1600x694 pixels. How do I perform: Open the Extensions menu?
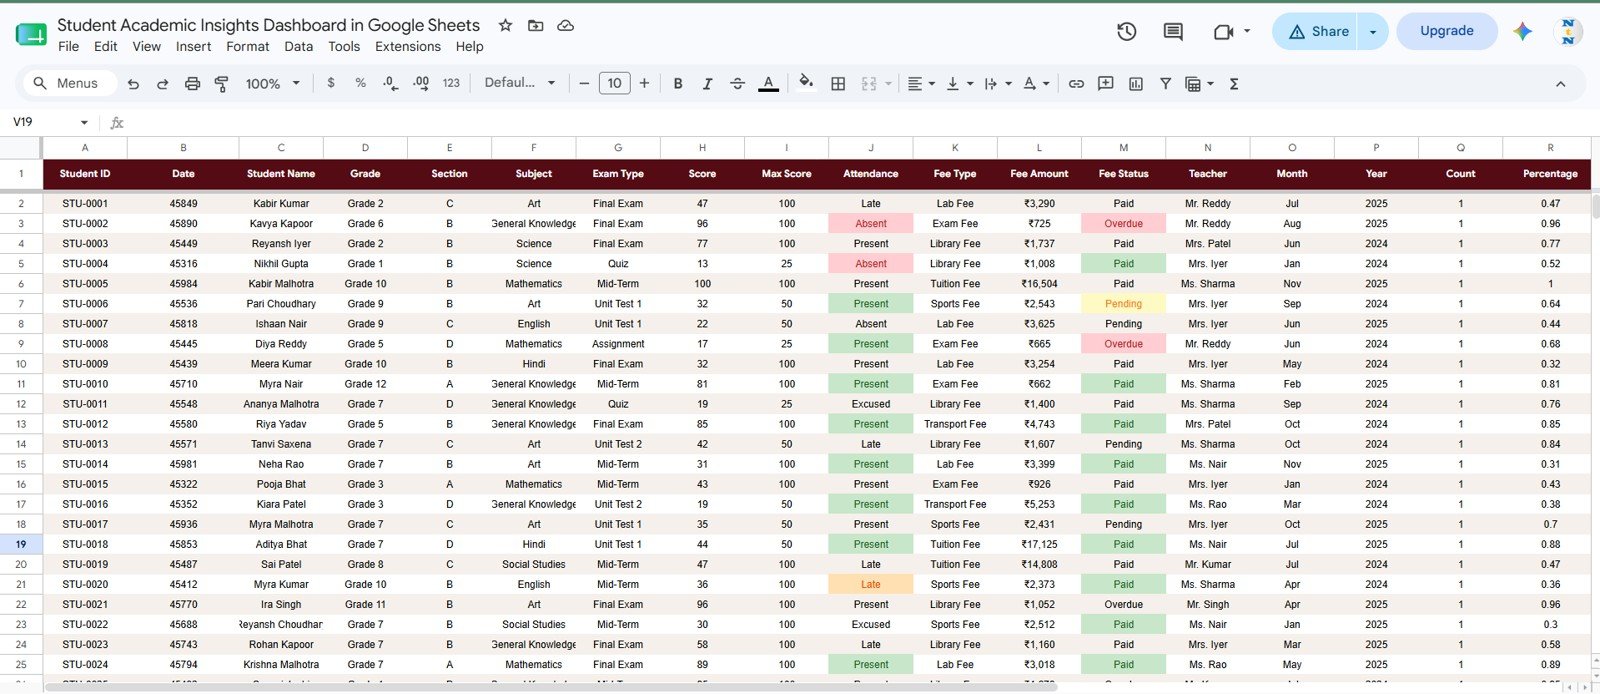[408, 46]
